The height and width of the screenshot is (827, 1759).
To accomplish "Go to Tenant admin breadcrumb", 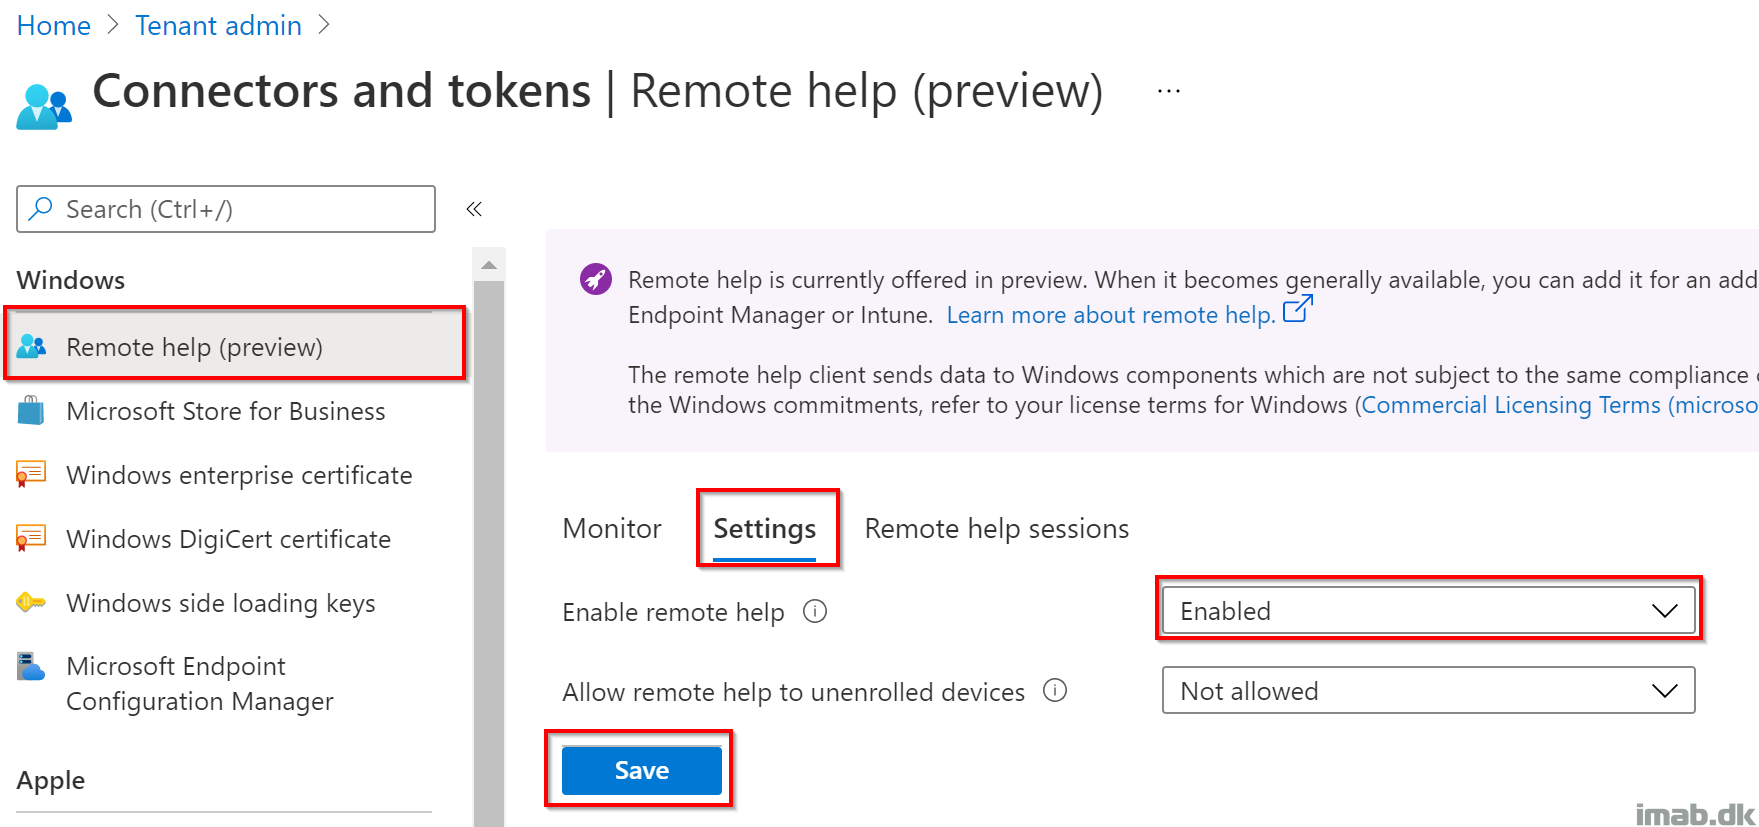I will coord(218,25).
